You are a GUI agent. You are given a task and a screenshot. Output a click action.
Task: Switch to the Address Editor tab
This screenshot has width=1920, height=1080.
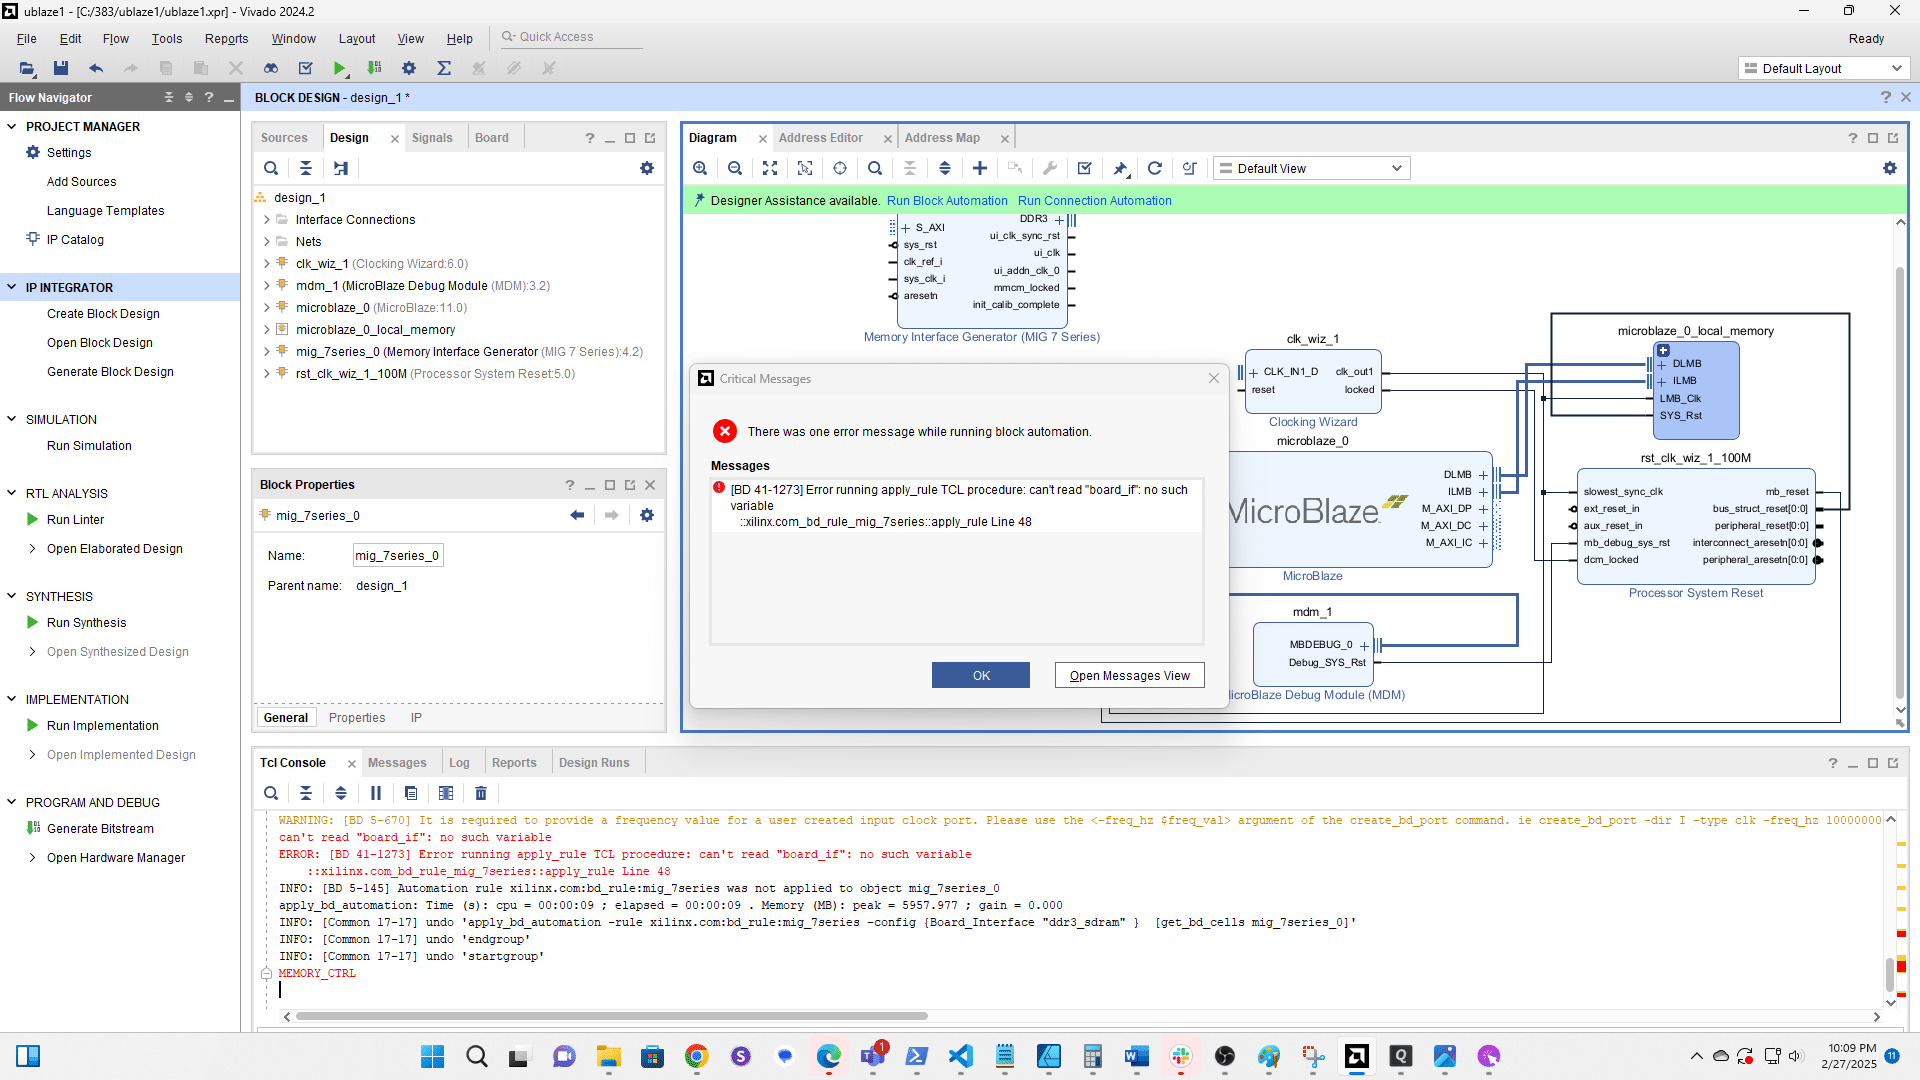tap(820, 138)
